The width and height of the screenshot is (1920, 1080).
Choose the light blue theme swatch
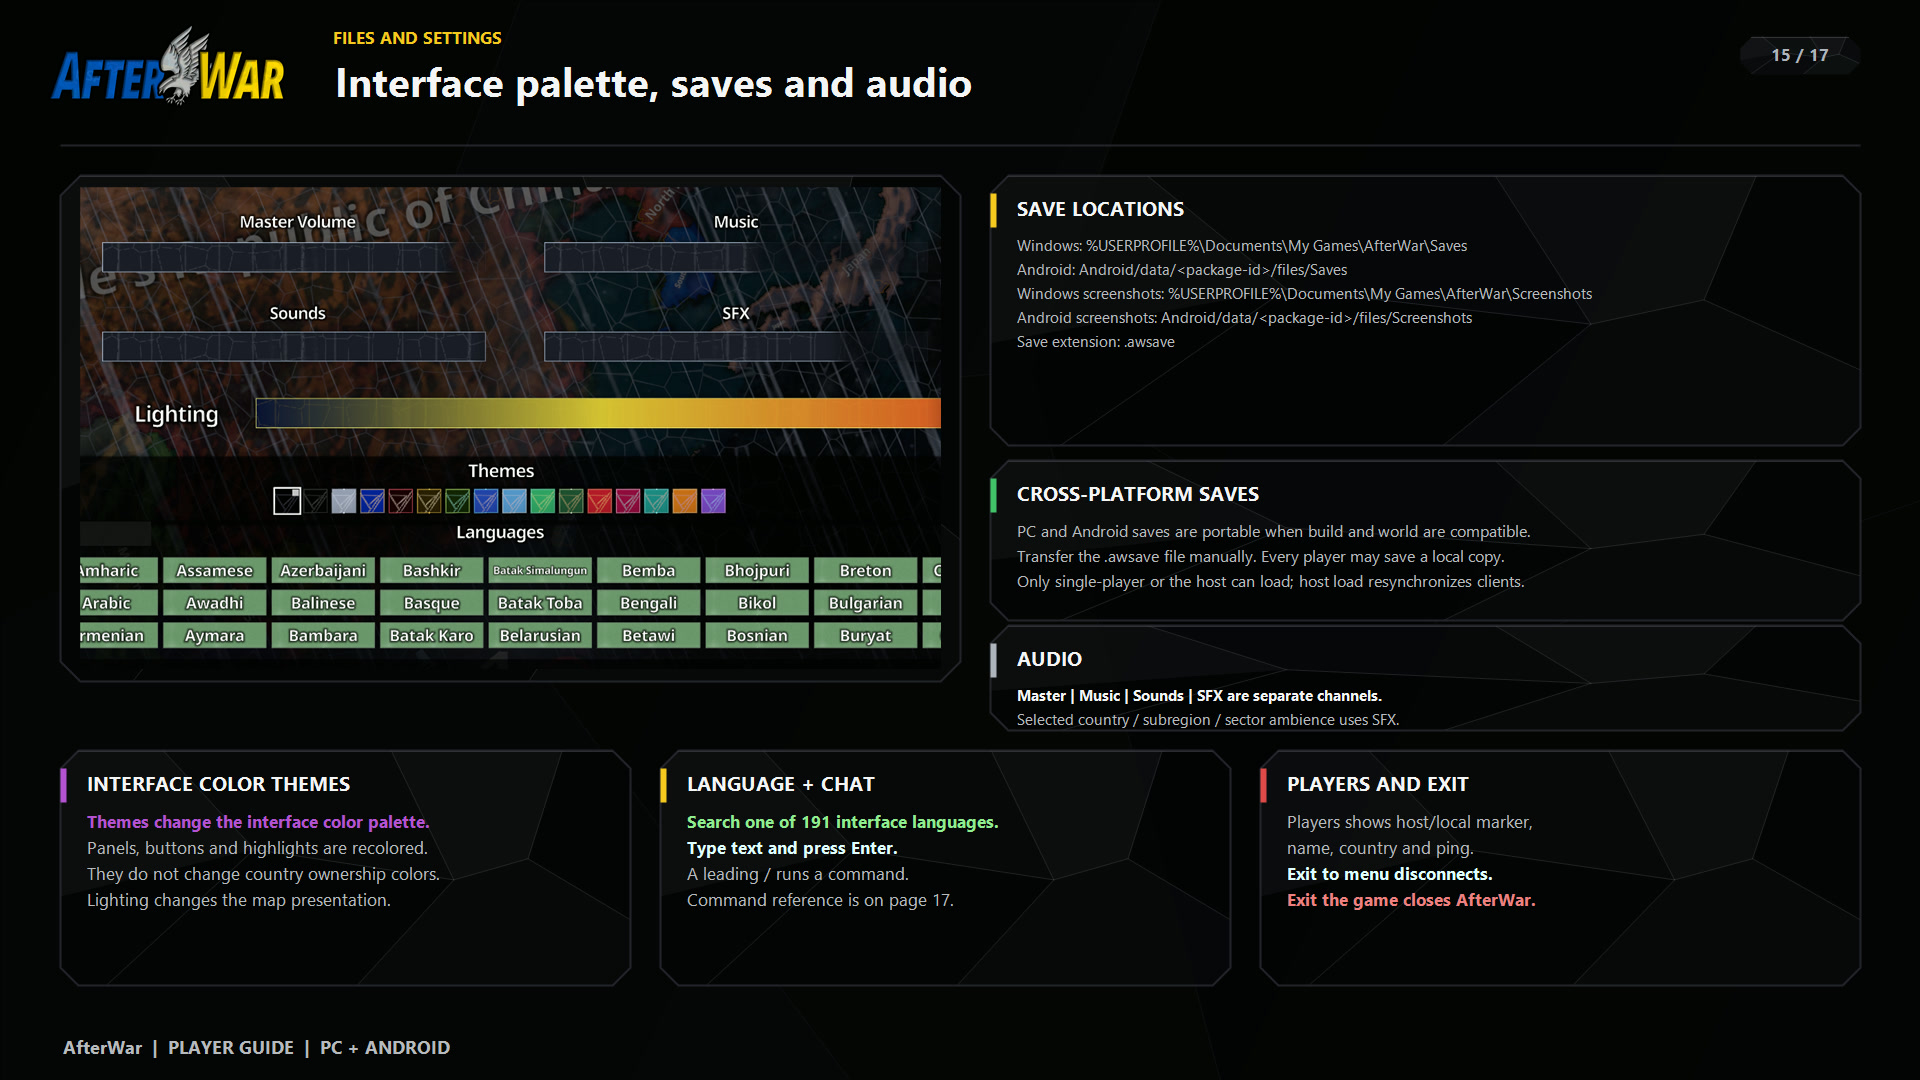(514, 501)
